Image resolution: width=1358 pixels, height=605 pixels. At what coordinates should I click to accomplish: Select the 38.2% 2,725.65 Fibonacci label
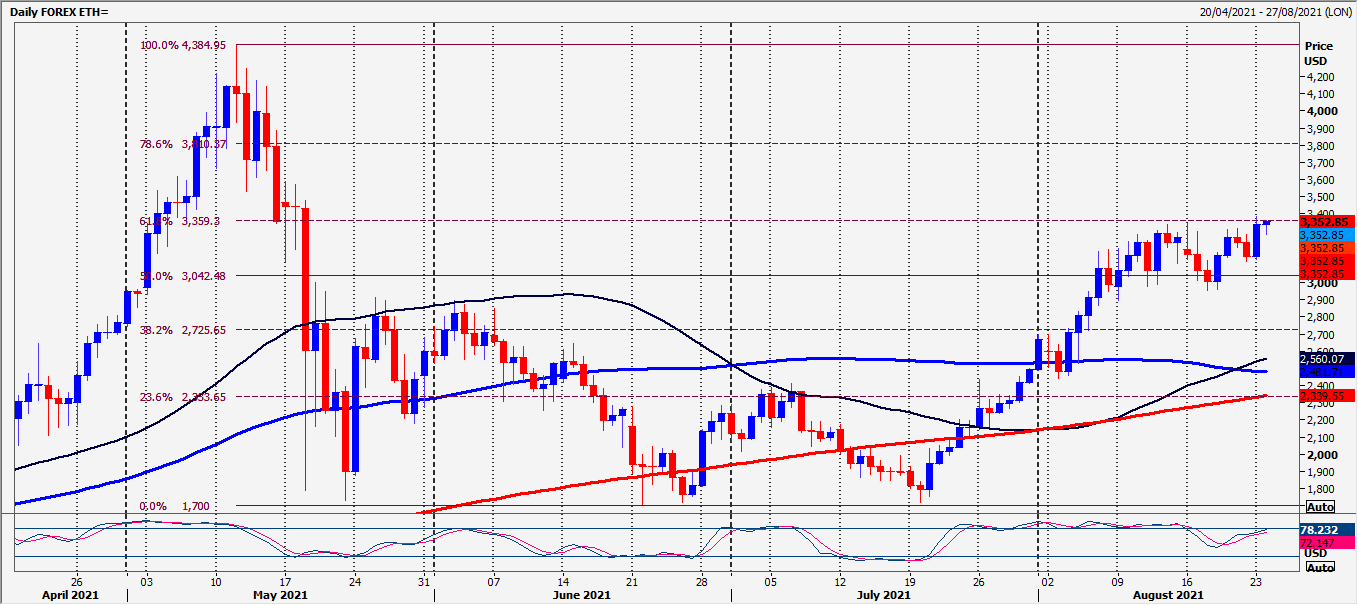pyautogui.click(x=182, y=330)
